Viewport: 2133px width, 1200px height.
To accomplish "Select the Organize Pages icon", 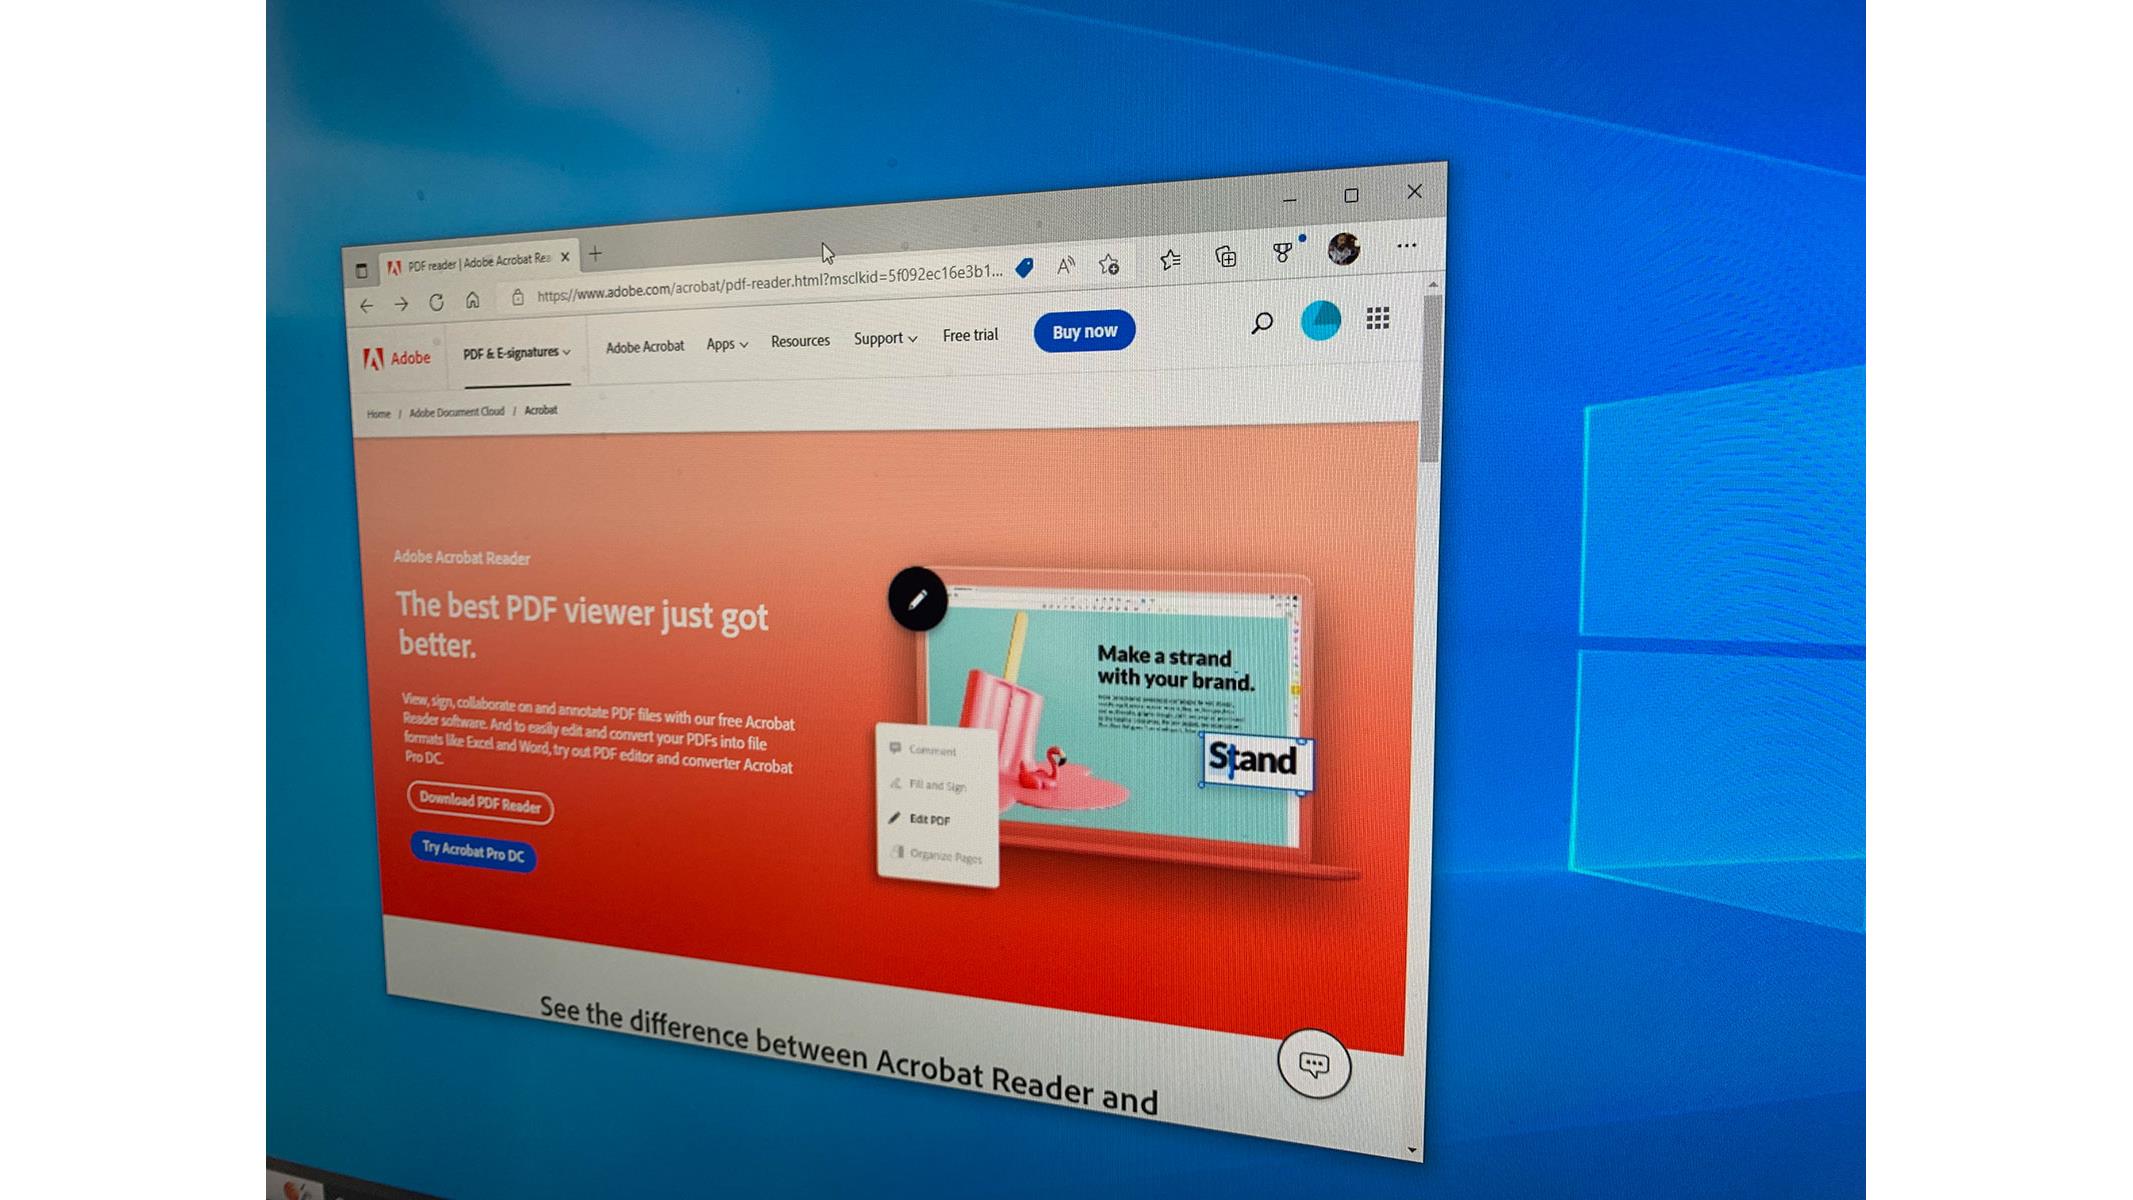I will click(898, 857).
